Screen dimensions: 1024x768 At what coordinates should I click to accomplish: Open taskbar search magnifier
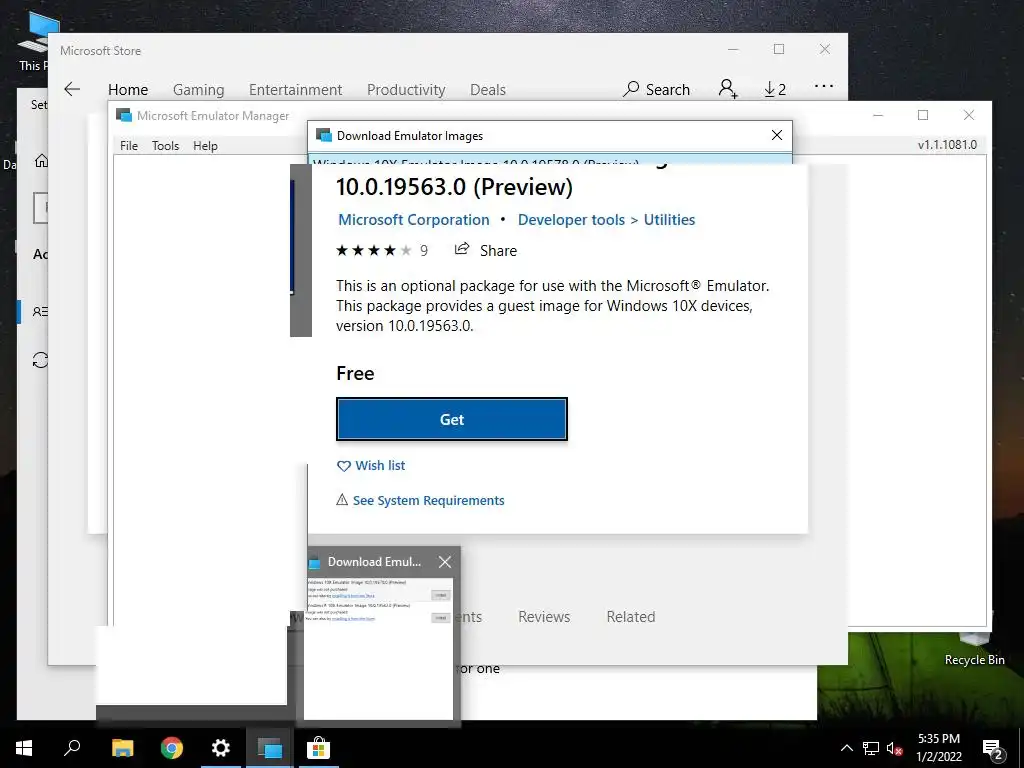(x=72, y=748)
